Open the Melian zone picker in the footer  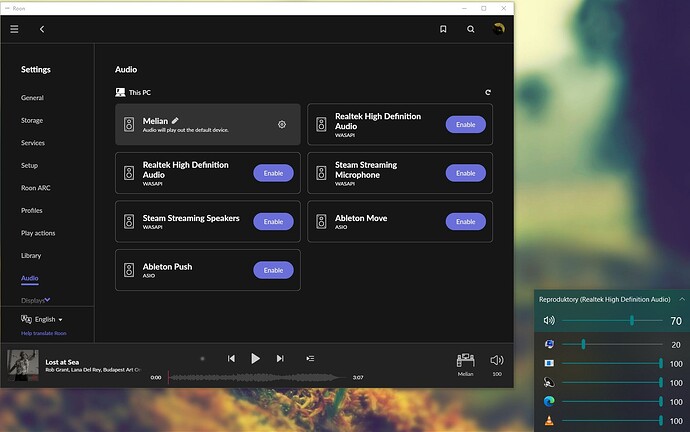[x=466, y=364]
